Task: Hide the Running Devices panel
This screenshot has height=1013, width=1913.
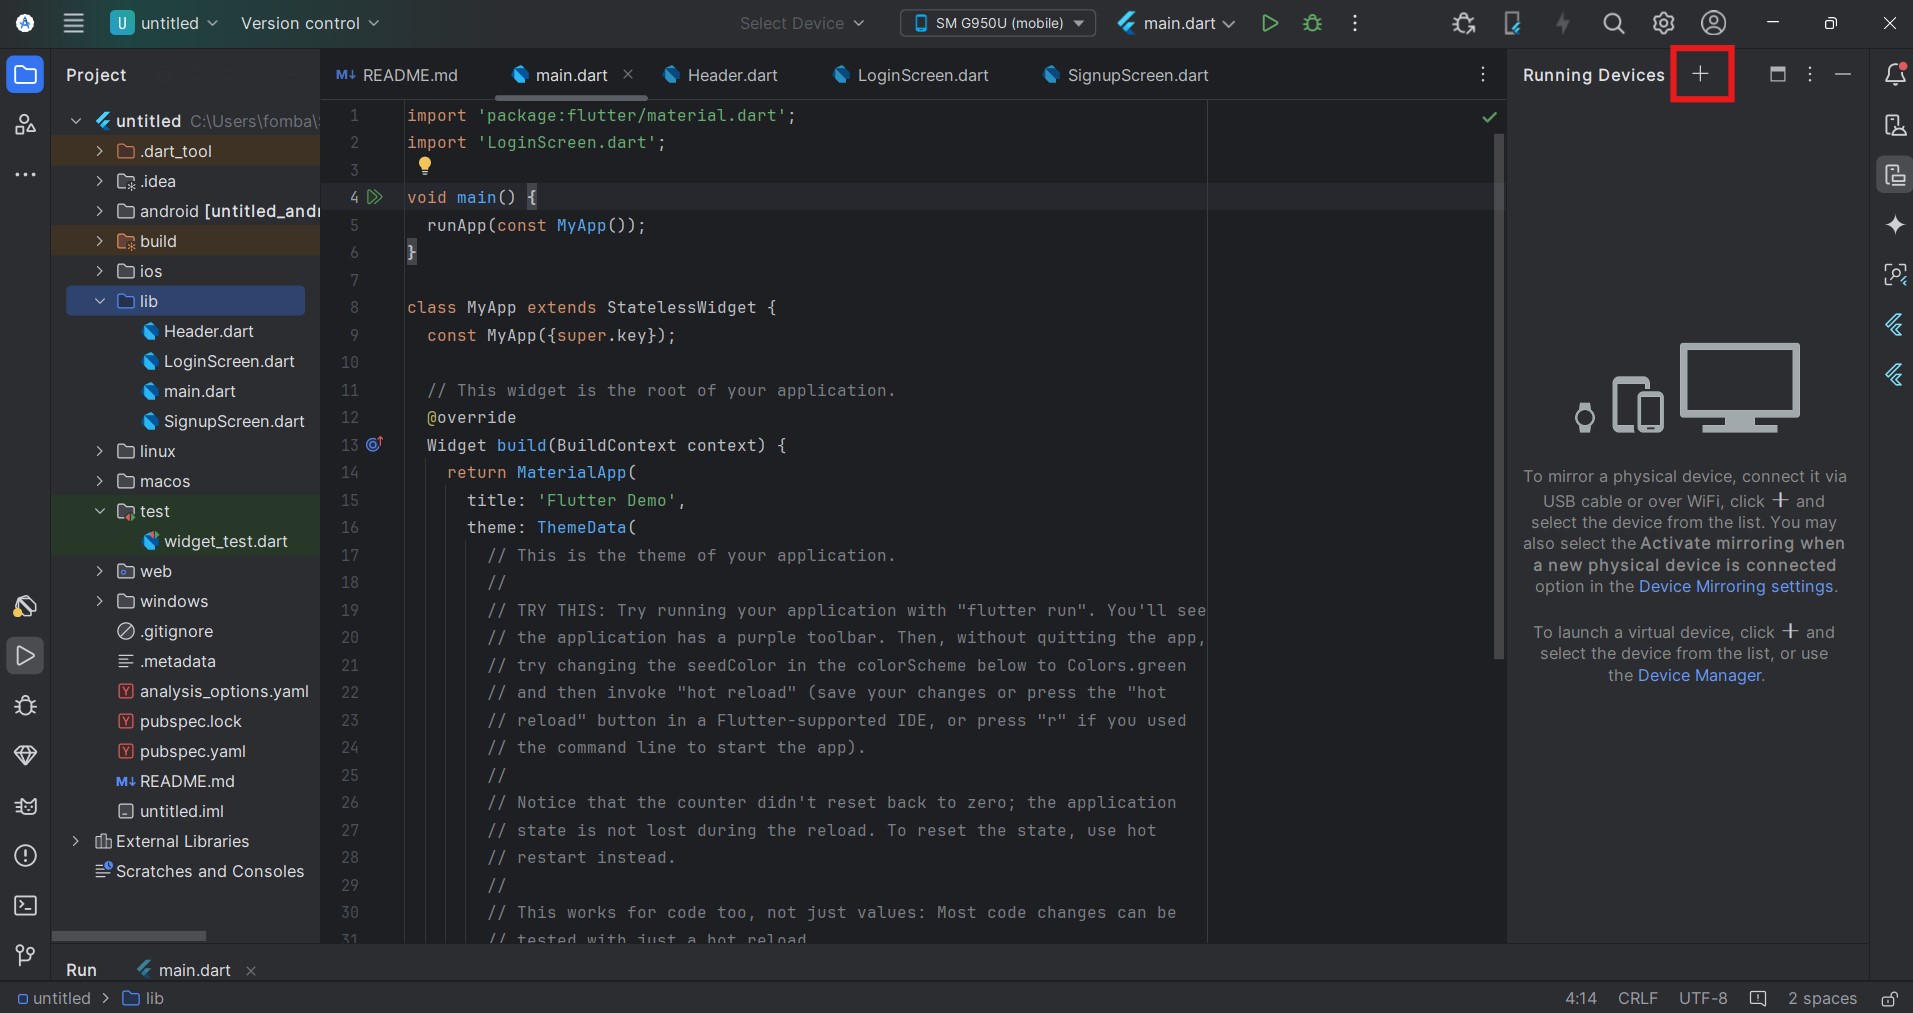Action: point(1843,74)
